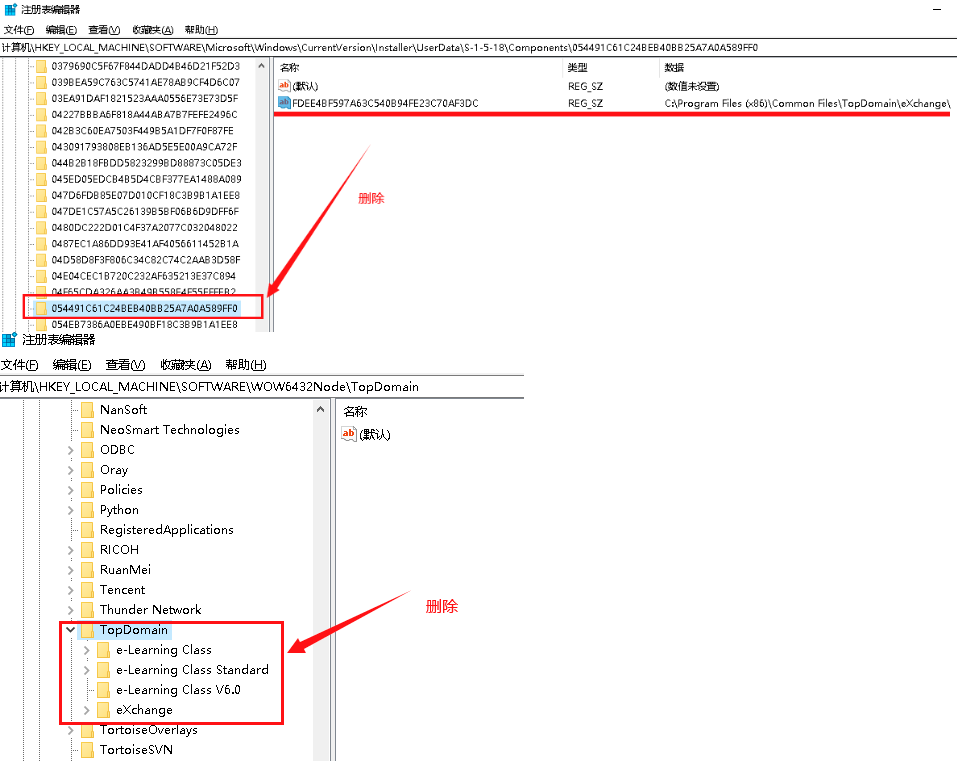
Task: Click folder icon of key 054491C61C24BEB40BB25A7A0A589FF0
Action: 41,308
